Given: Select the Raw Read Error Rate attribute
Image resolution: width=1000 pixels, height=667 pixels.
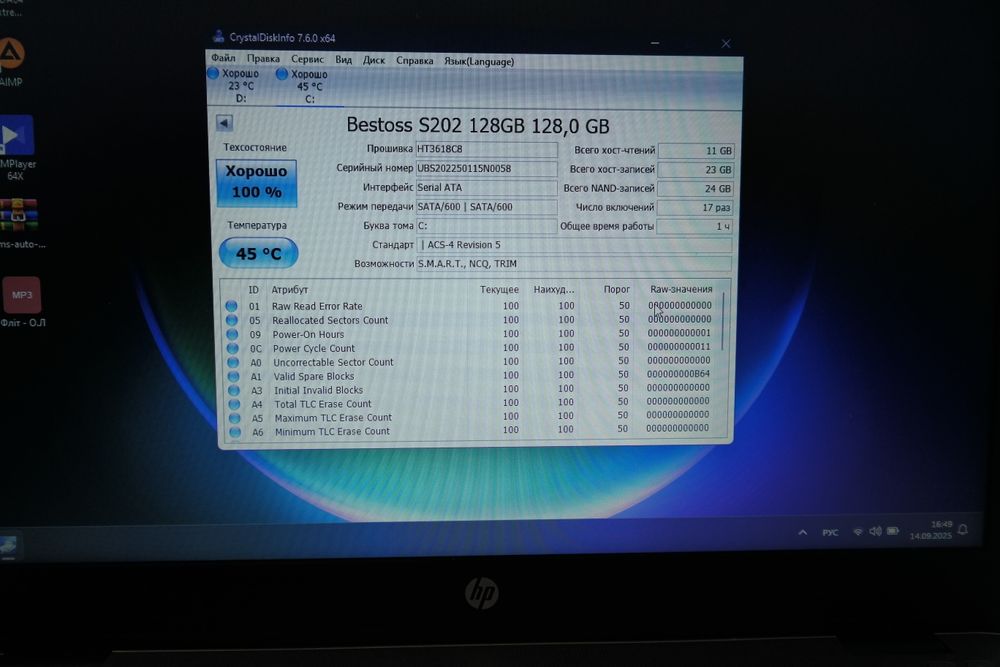Looking at the screenshot, I should click(x=317, y=306).
